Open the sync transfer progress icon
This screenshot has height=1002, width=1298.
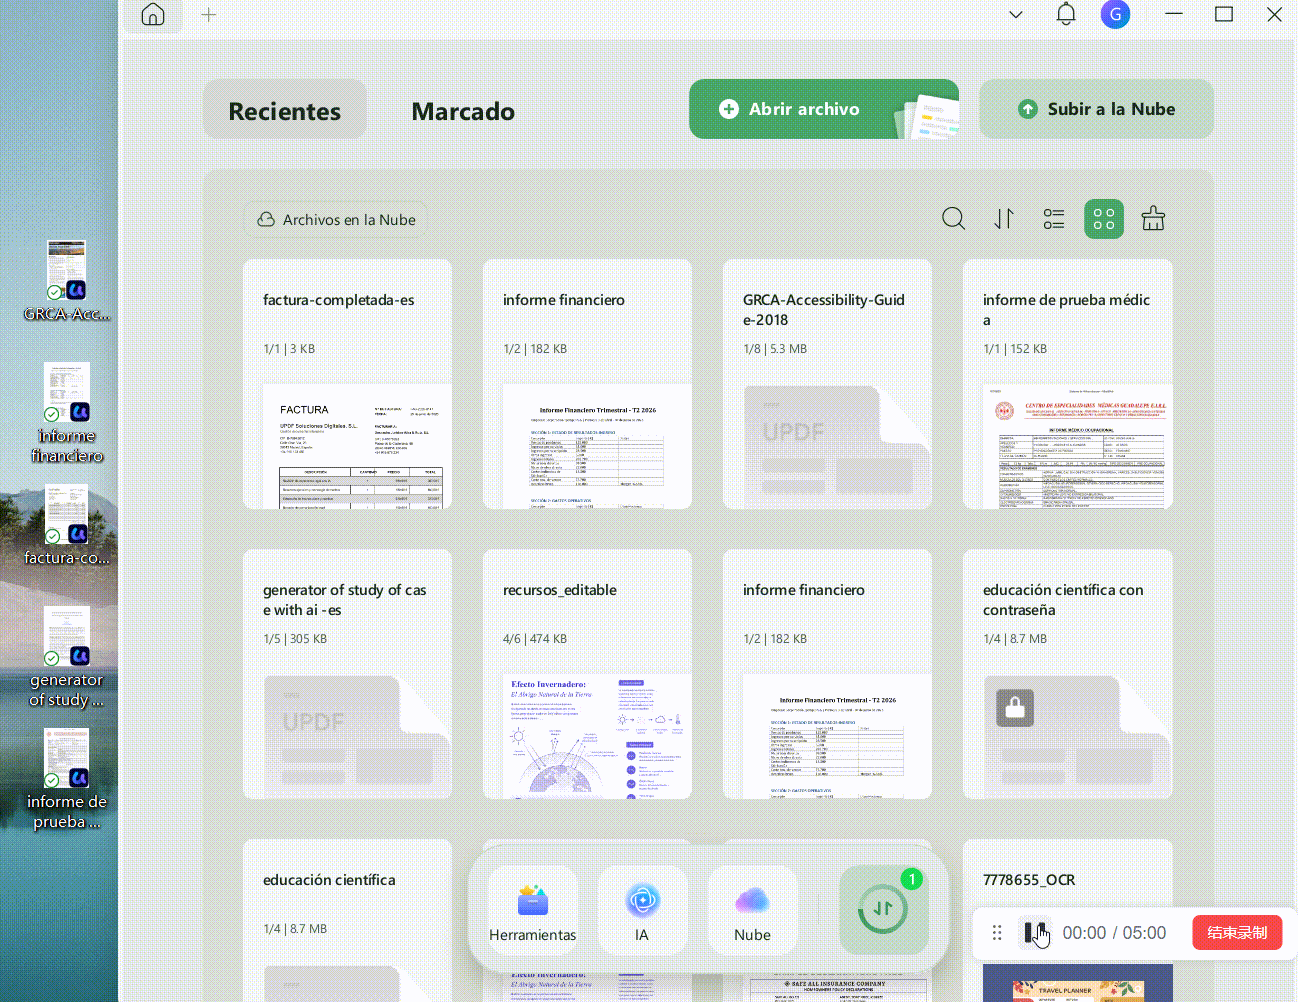coord(883,909)
